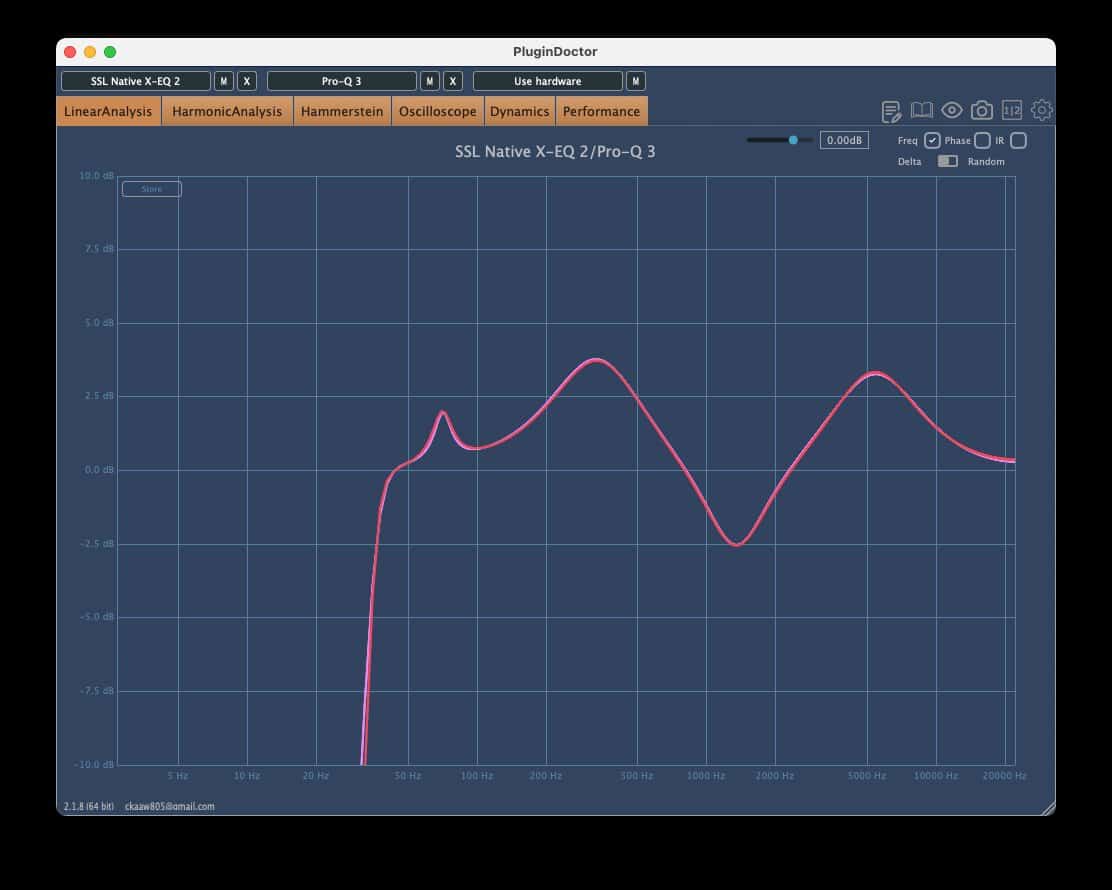1112x890 pixels.
Task: Click the registered email in status bar
Action: click(169, 806)
